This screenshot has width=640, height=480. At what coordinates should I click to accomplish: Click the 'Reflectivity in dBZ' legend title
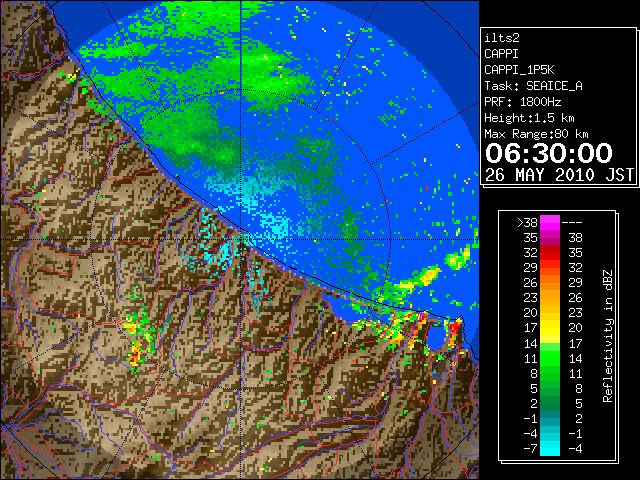pos(608,336)
